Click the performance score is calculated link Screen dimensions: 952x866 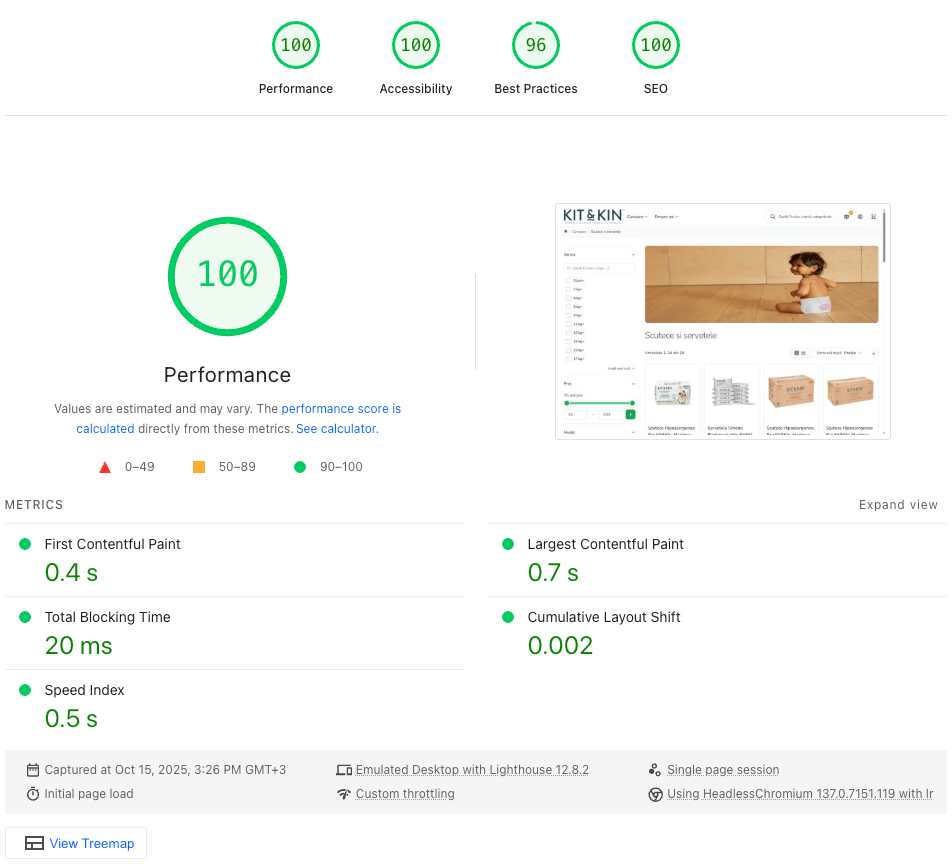(x=341, y=408)
